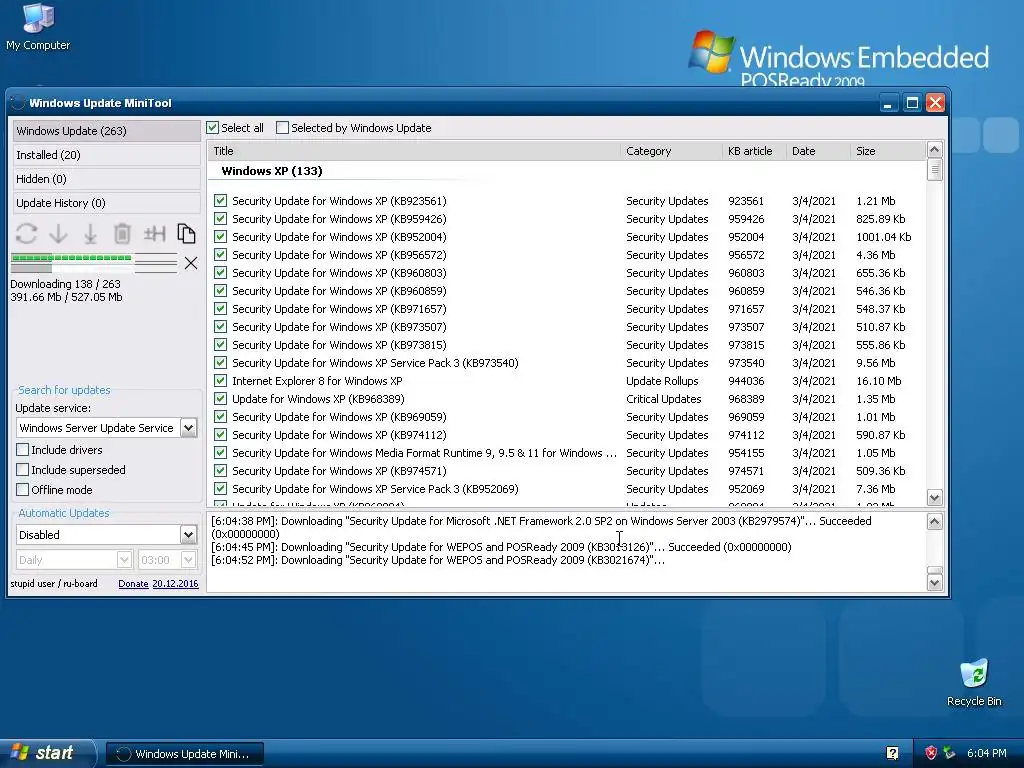The image size is (1024, 768).
Task: Open the Recycle Bin desktop icon
Action: (x=974, y=683)
